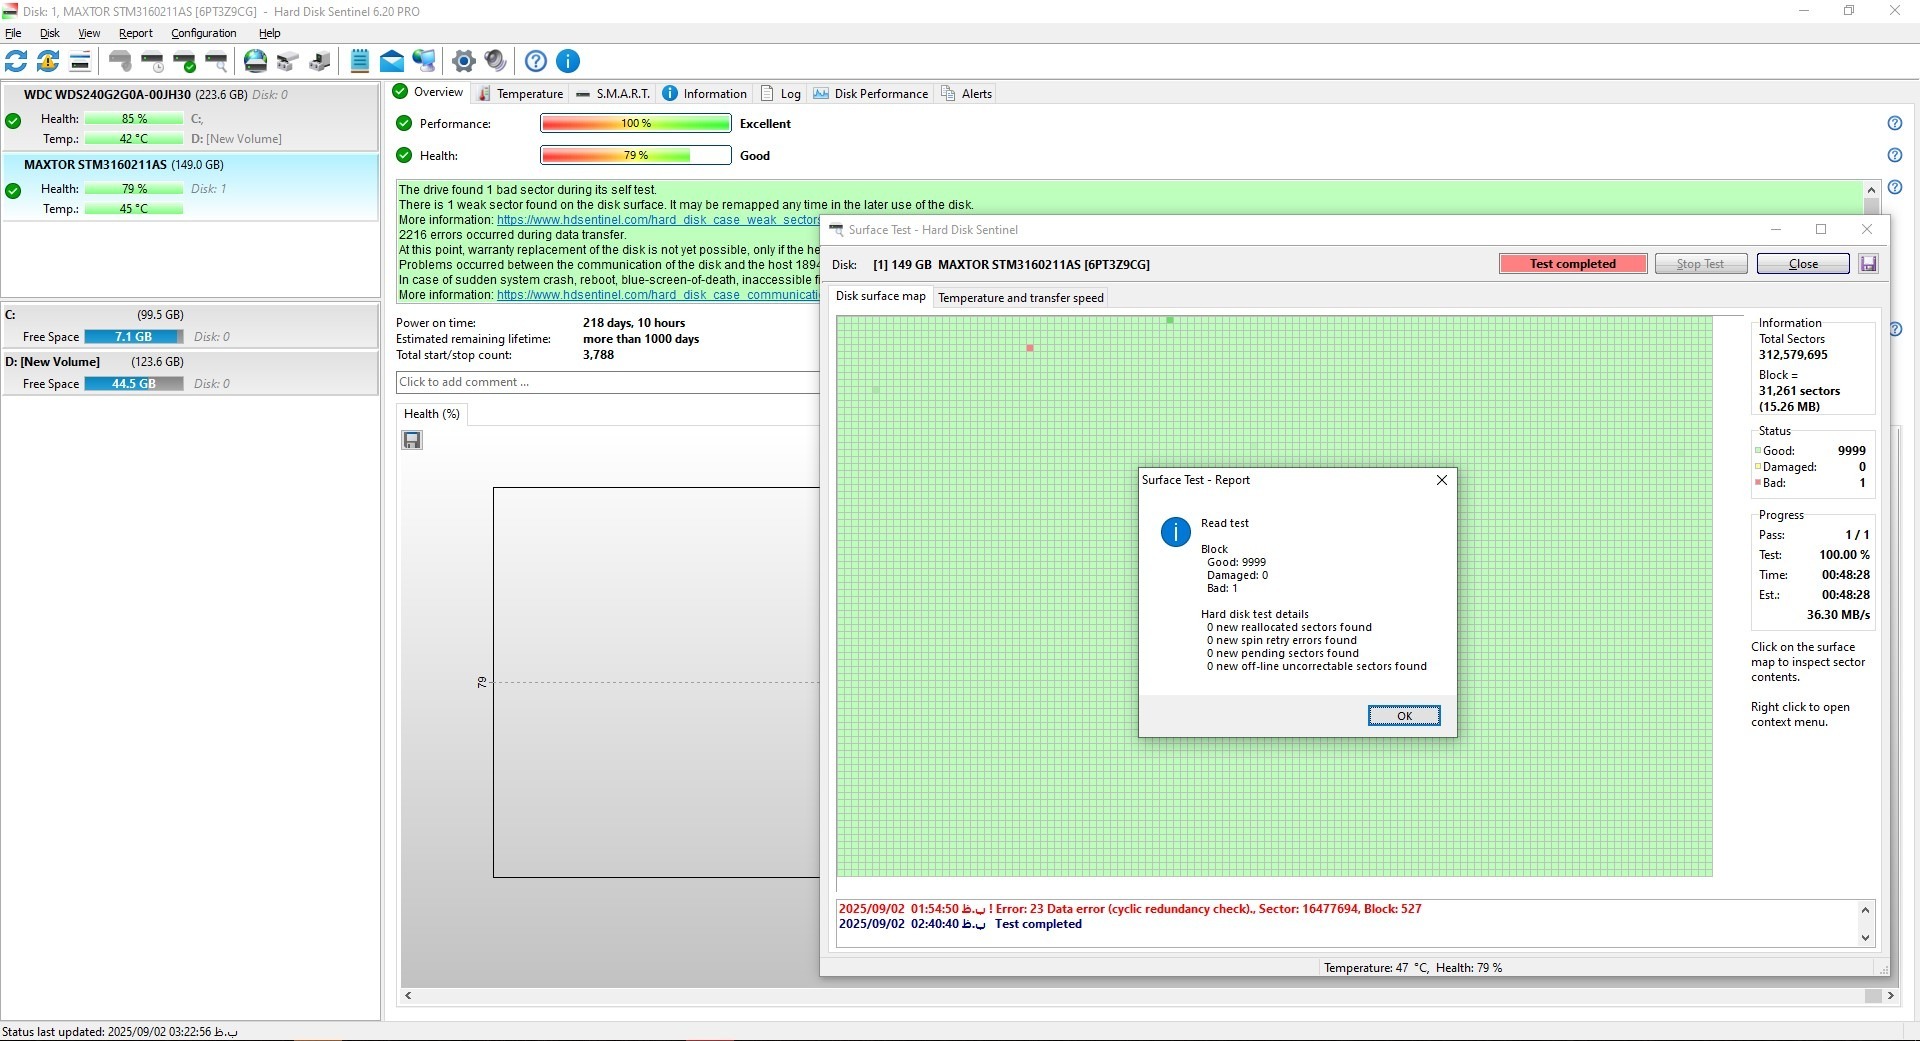Click OK in the Surface Test Report
The height and width of the screenshot is (1041, 1920).
pyautogui.click(x=1404, y=716)
